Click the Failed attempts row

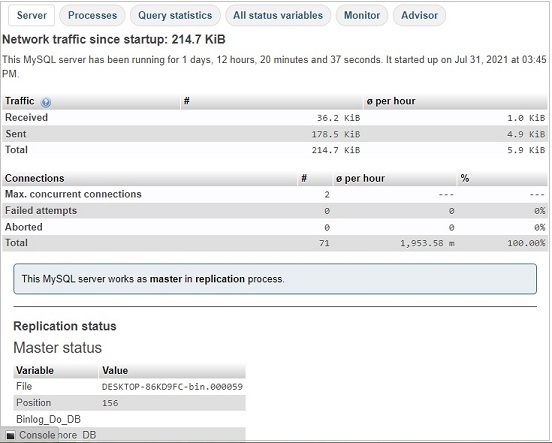point(275,211)
